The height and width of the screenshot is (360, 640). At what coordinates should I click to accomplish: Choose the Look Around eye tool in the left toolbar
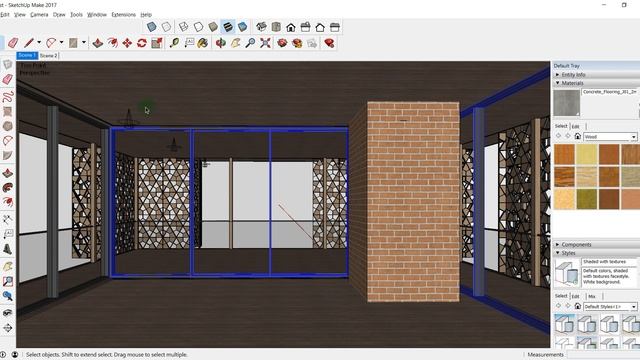[8, 313]
